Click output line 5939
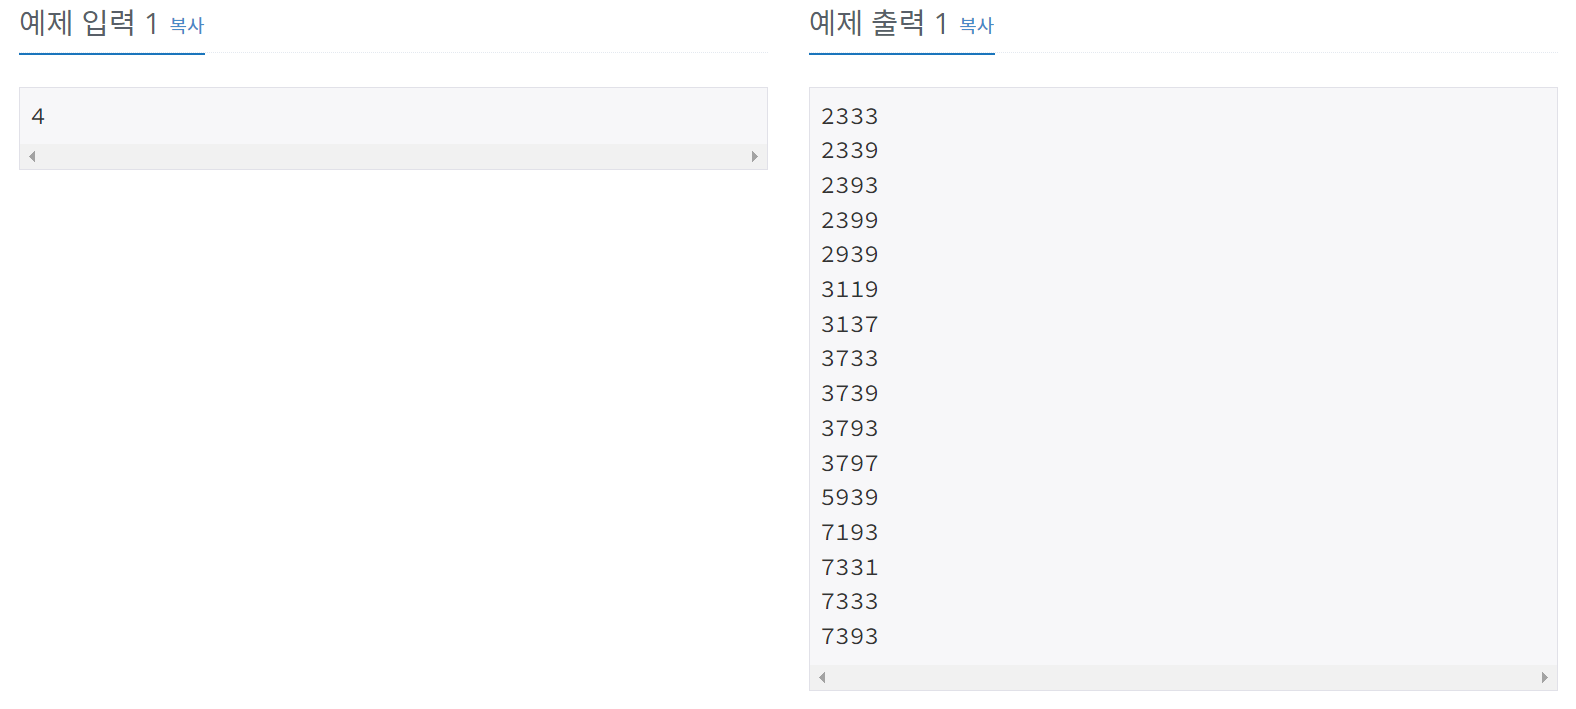This screenshot has height=709, width=1576. 850,498
